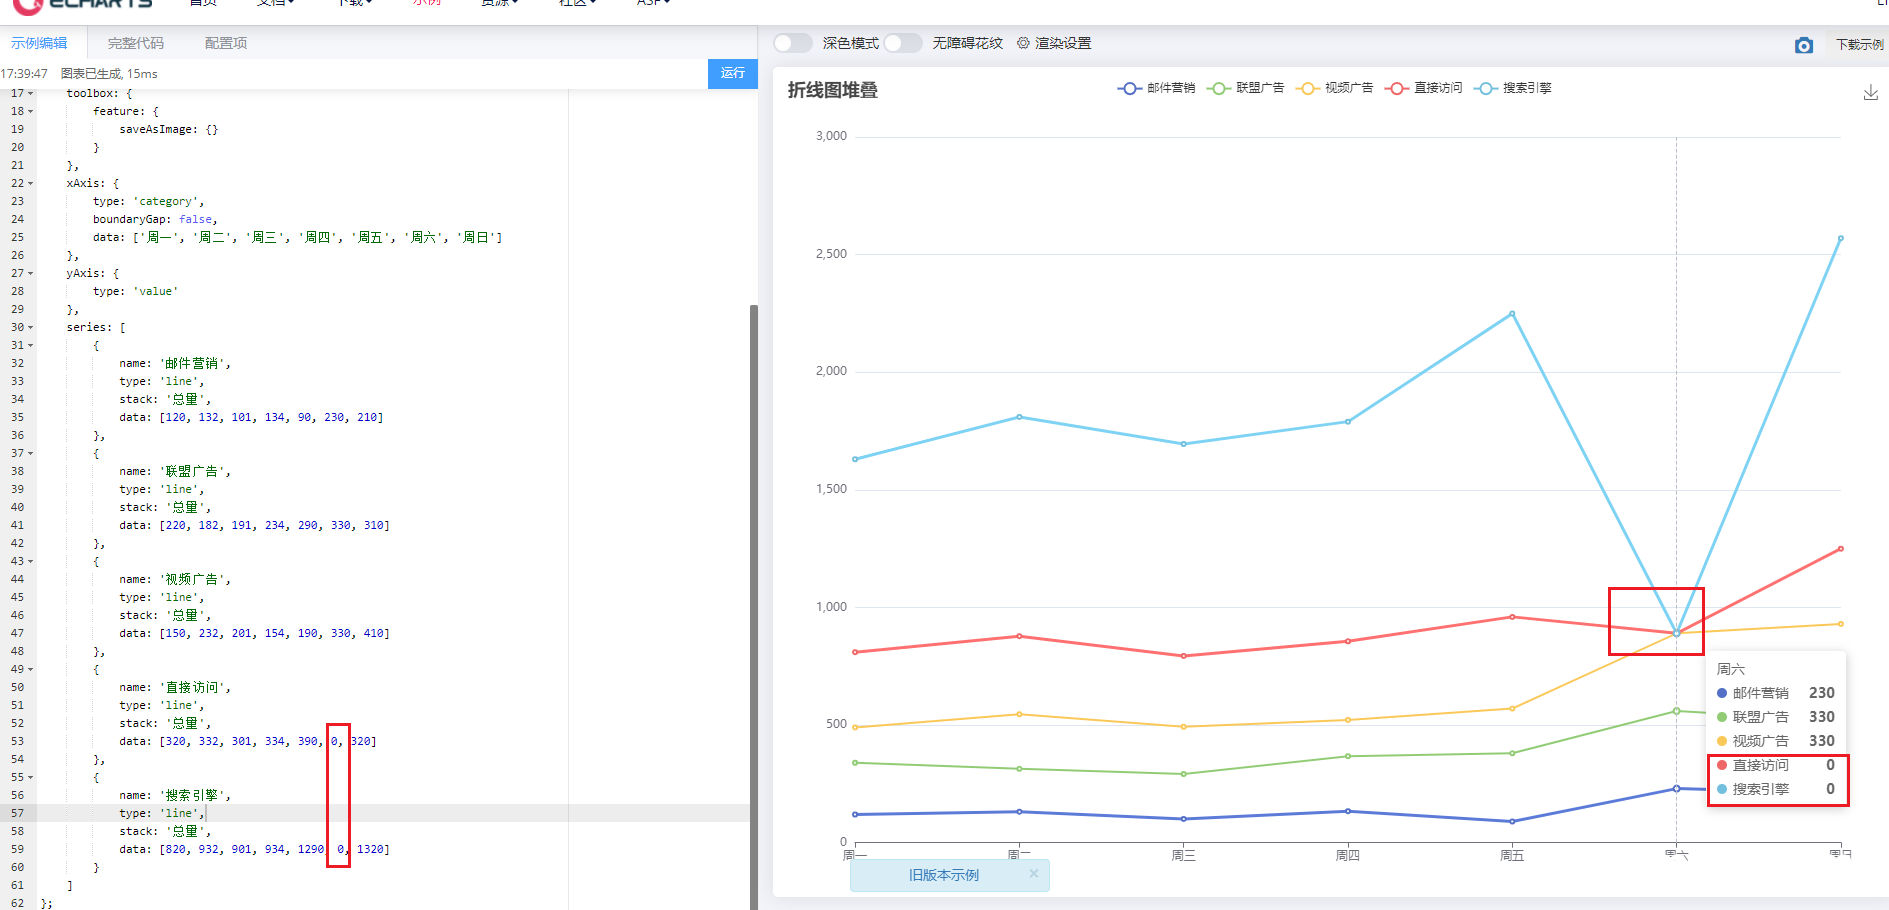Collapse the xAxis block at line 22
The width and height of the screenshot is (1889, 910).
pos(31,183)
